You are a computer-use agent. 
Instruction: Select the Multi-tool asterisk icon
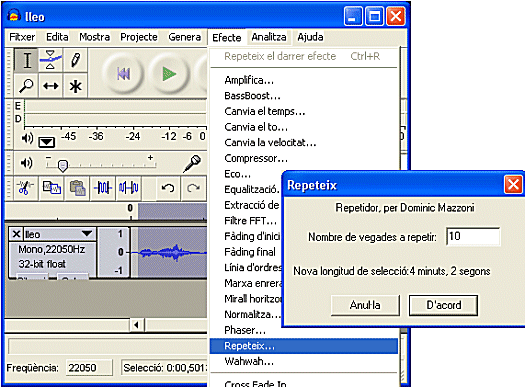[x=75, y=86]
